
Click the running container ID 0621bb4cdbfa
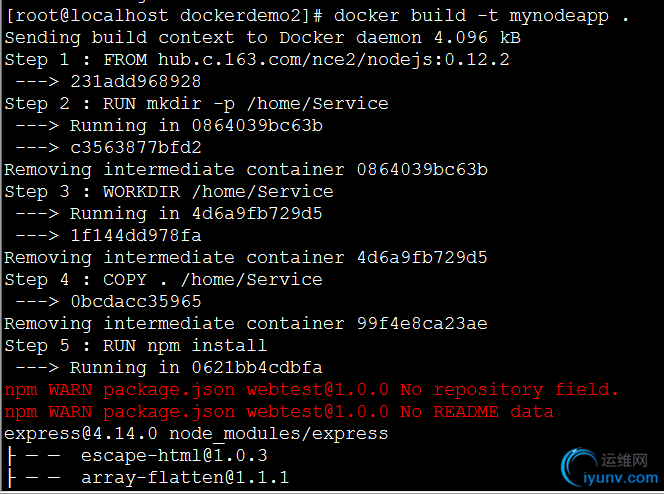pos(257,368)
